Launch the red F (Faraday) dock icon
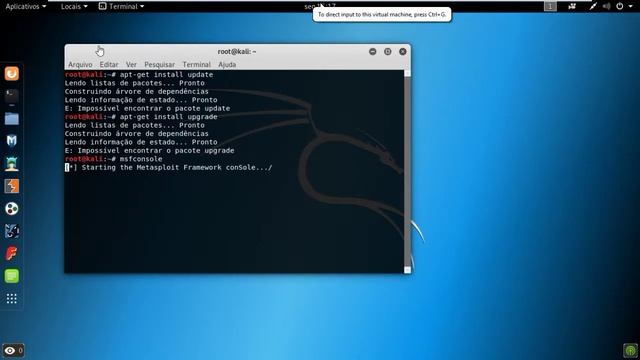640x360 pixels. [x=11, y=253]
